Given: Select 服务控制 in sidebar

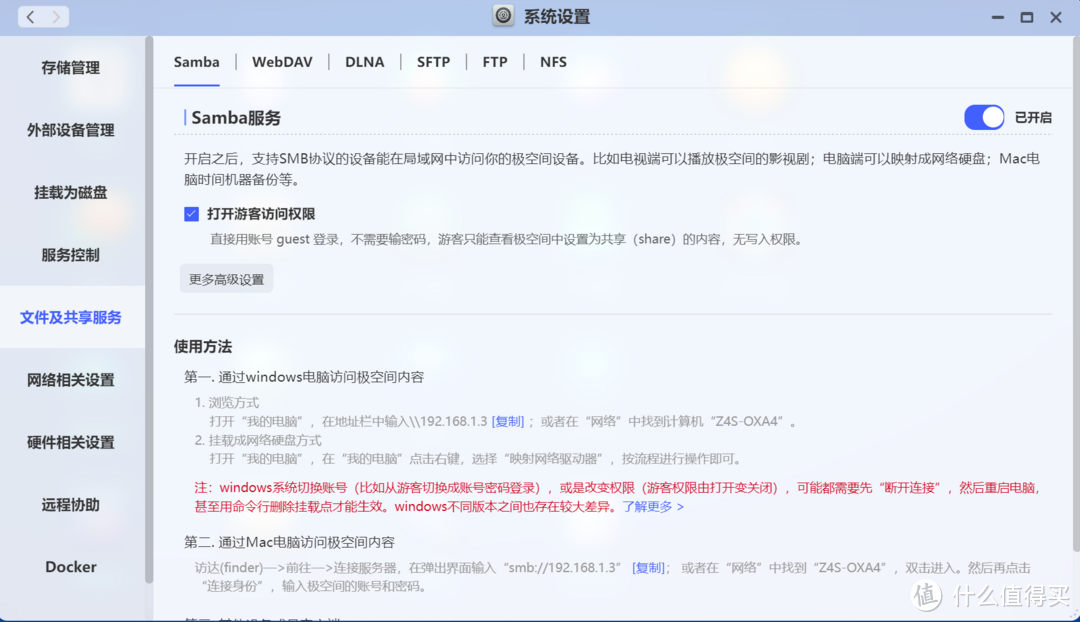Looking at the screenshot, I should tap(71, 255).
